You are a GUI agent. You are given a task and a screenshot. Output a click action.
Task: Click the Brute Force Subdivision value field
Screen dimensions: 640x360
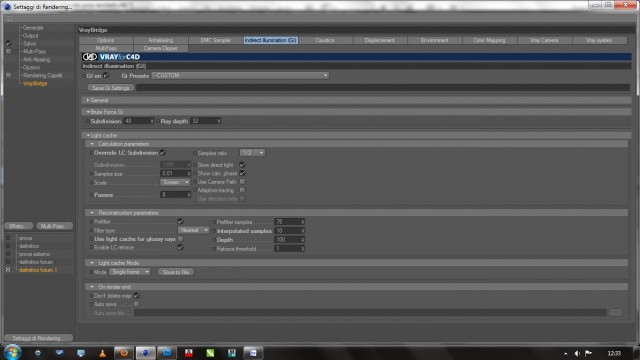[x=138, y=121]
